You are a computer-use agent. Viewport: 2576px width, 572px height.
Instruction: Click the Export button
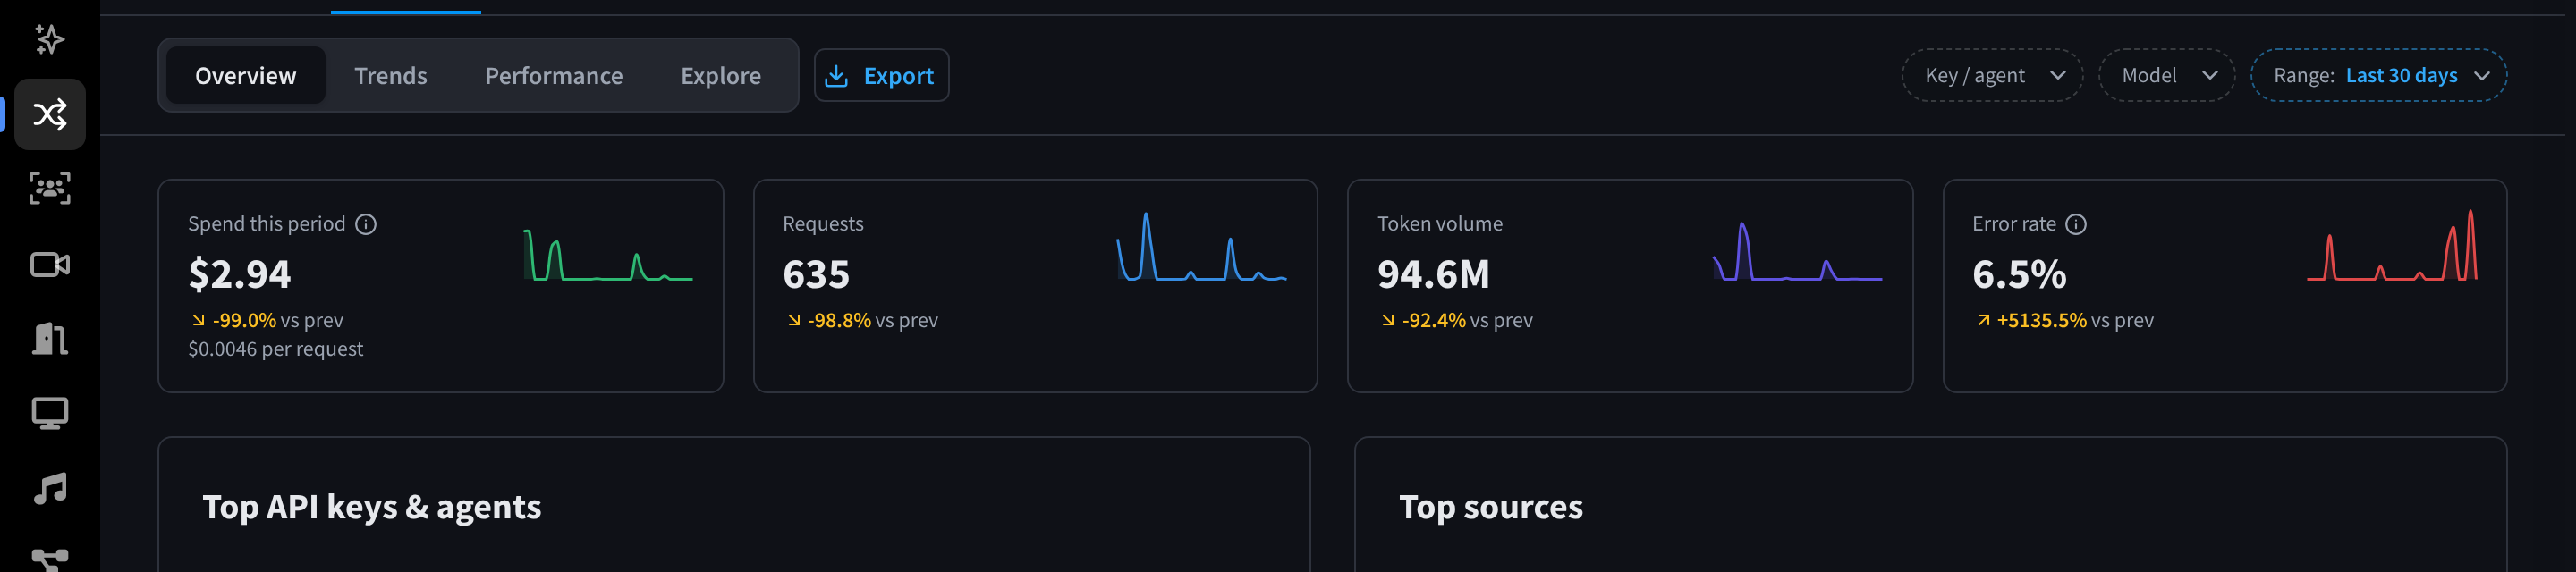click(x=881, y=75)
